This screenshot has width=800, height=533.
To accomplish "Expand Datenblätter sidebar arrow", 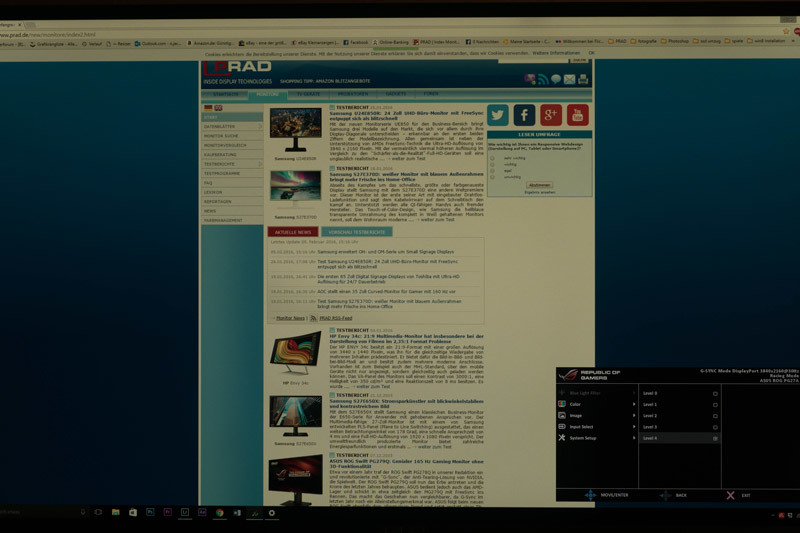I will 260,126.
